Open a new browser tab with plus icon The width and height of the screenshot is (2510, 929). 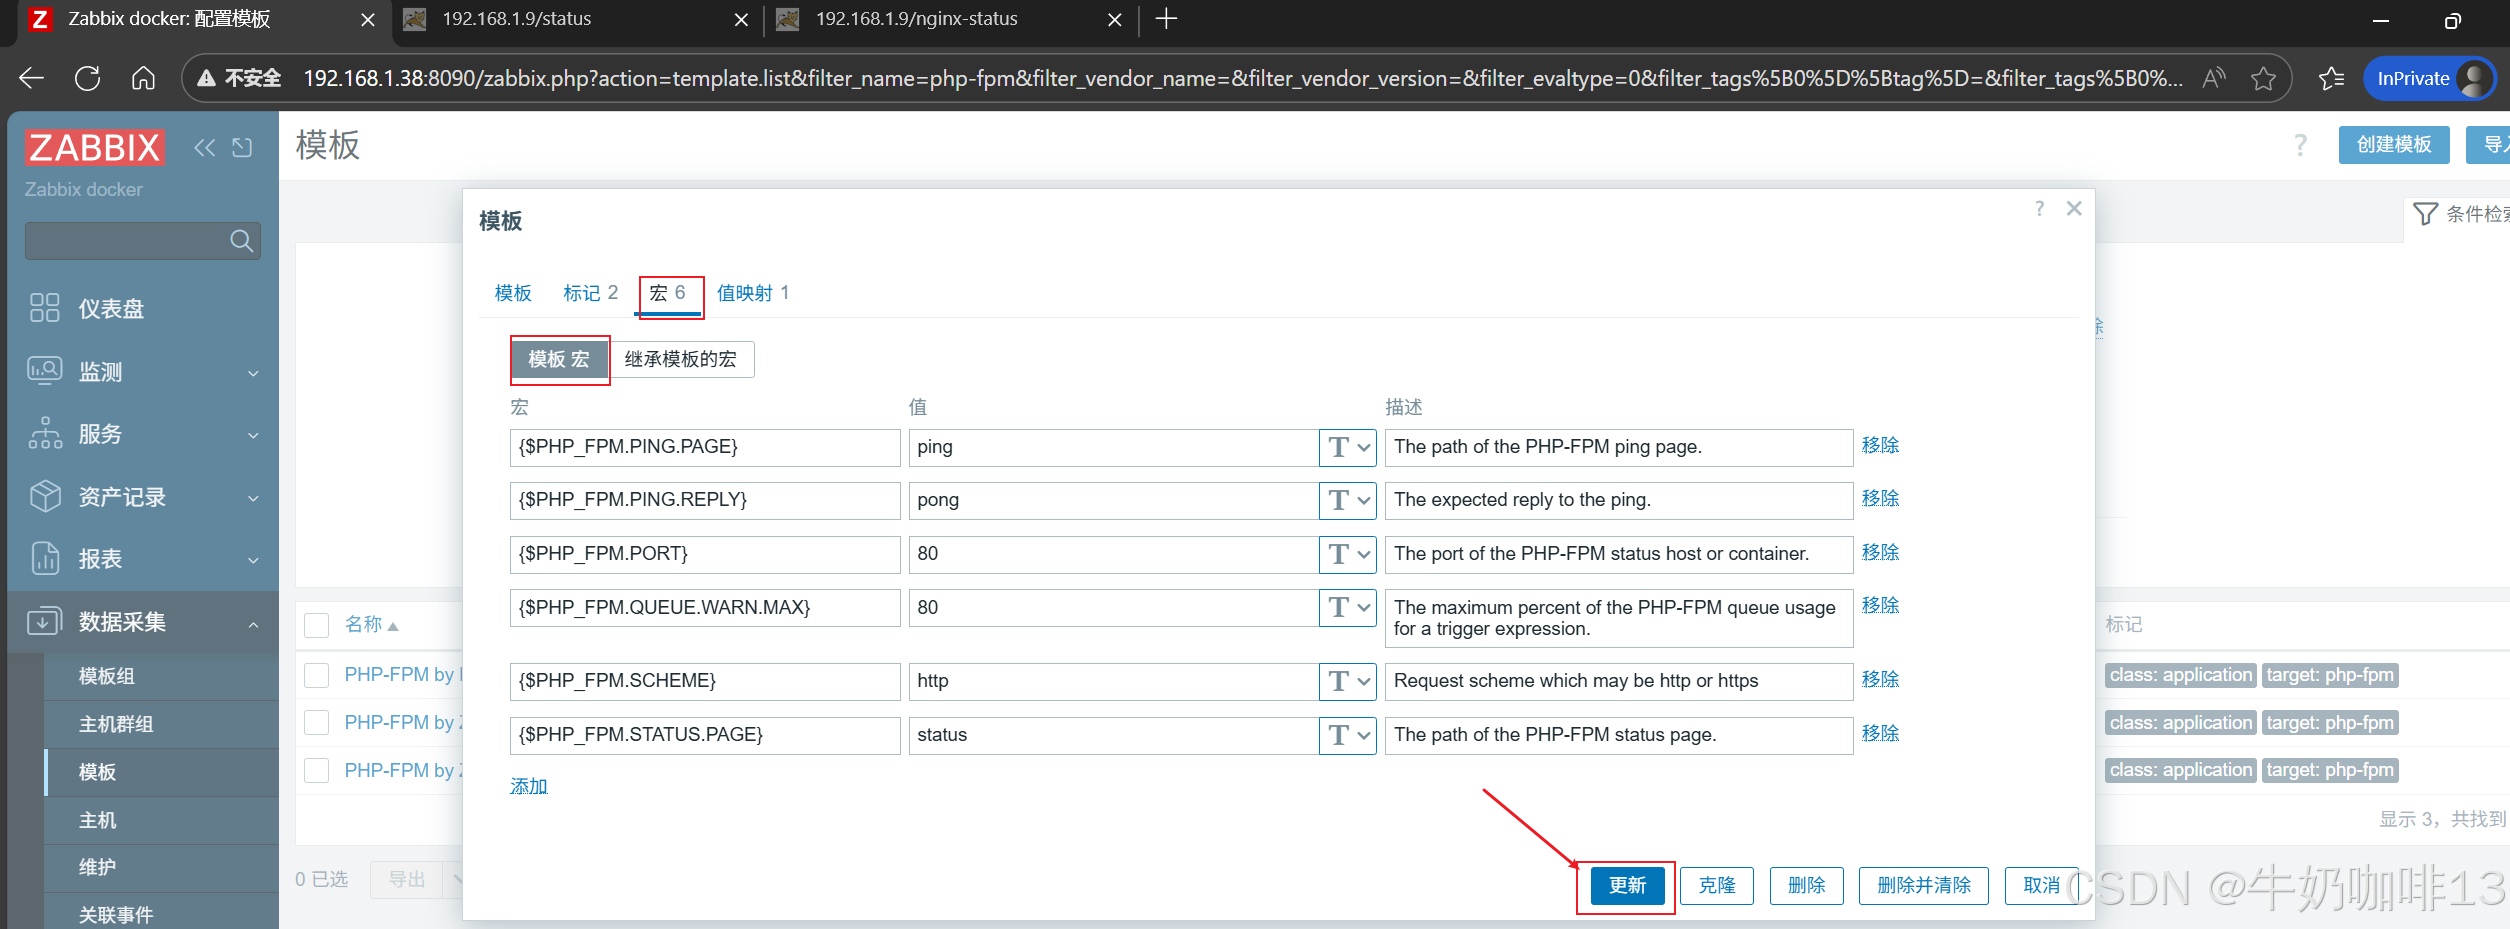coord(1166,19)
